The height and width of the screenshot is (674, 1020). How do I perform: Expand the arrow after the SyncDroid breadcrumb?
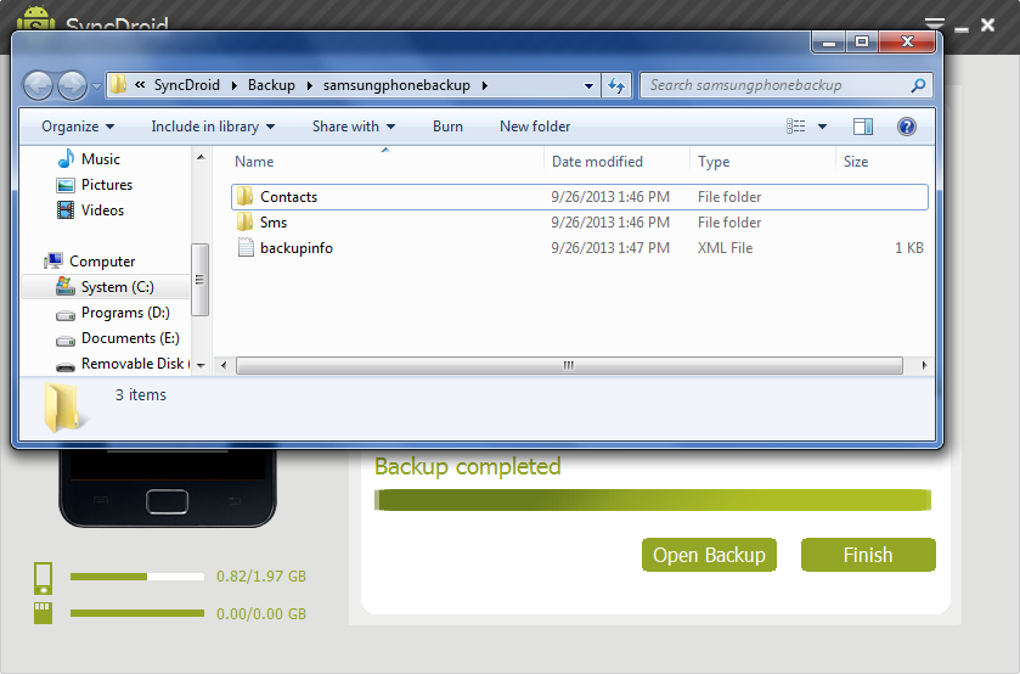point(234,85)
